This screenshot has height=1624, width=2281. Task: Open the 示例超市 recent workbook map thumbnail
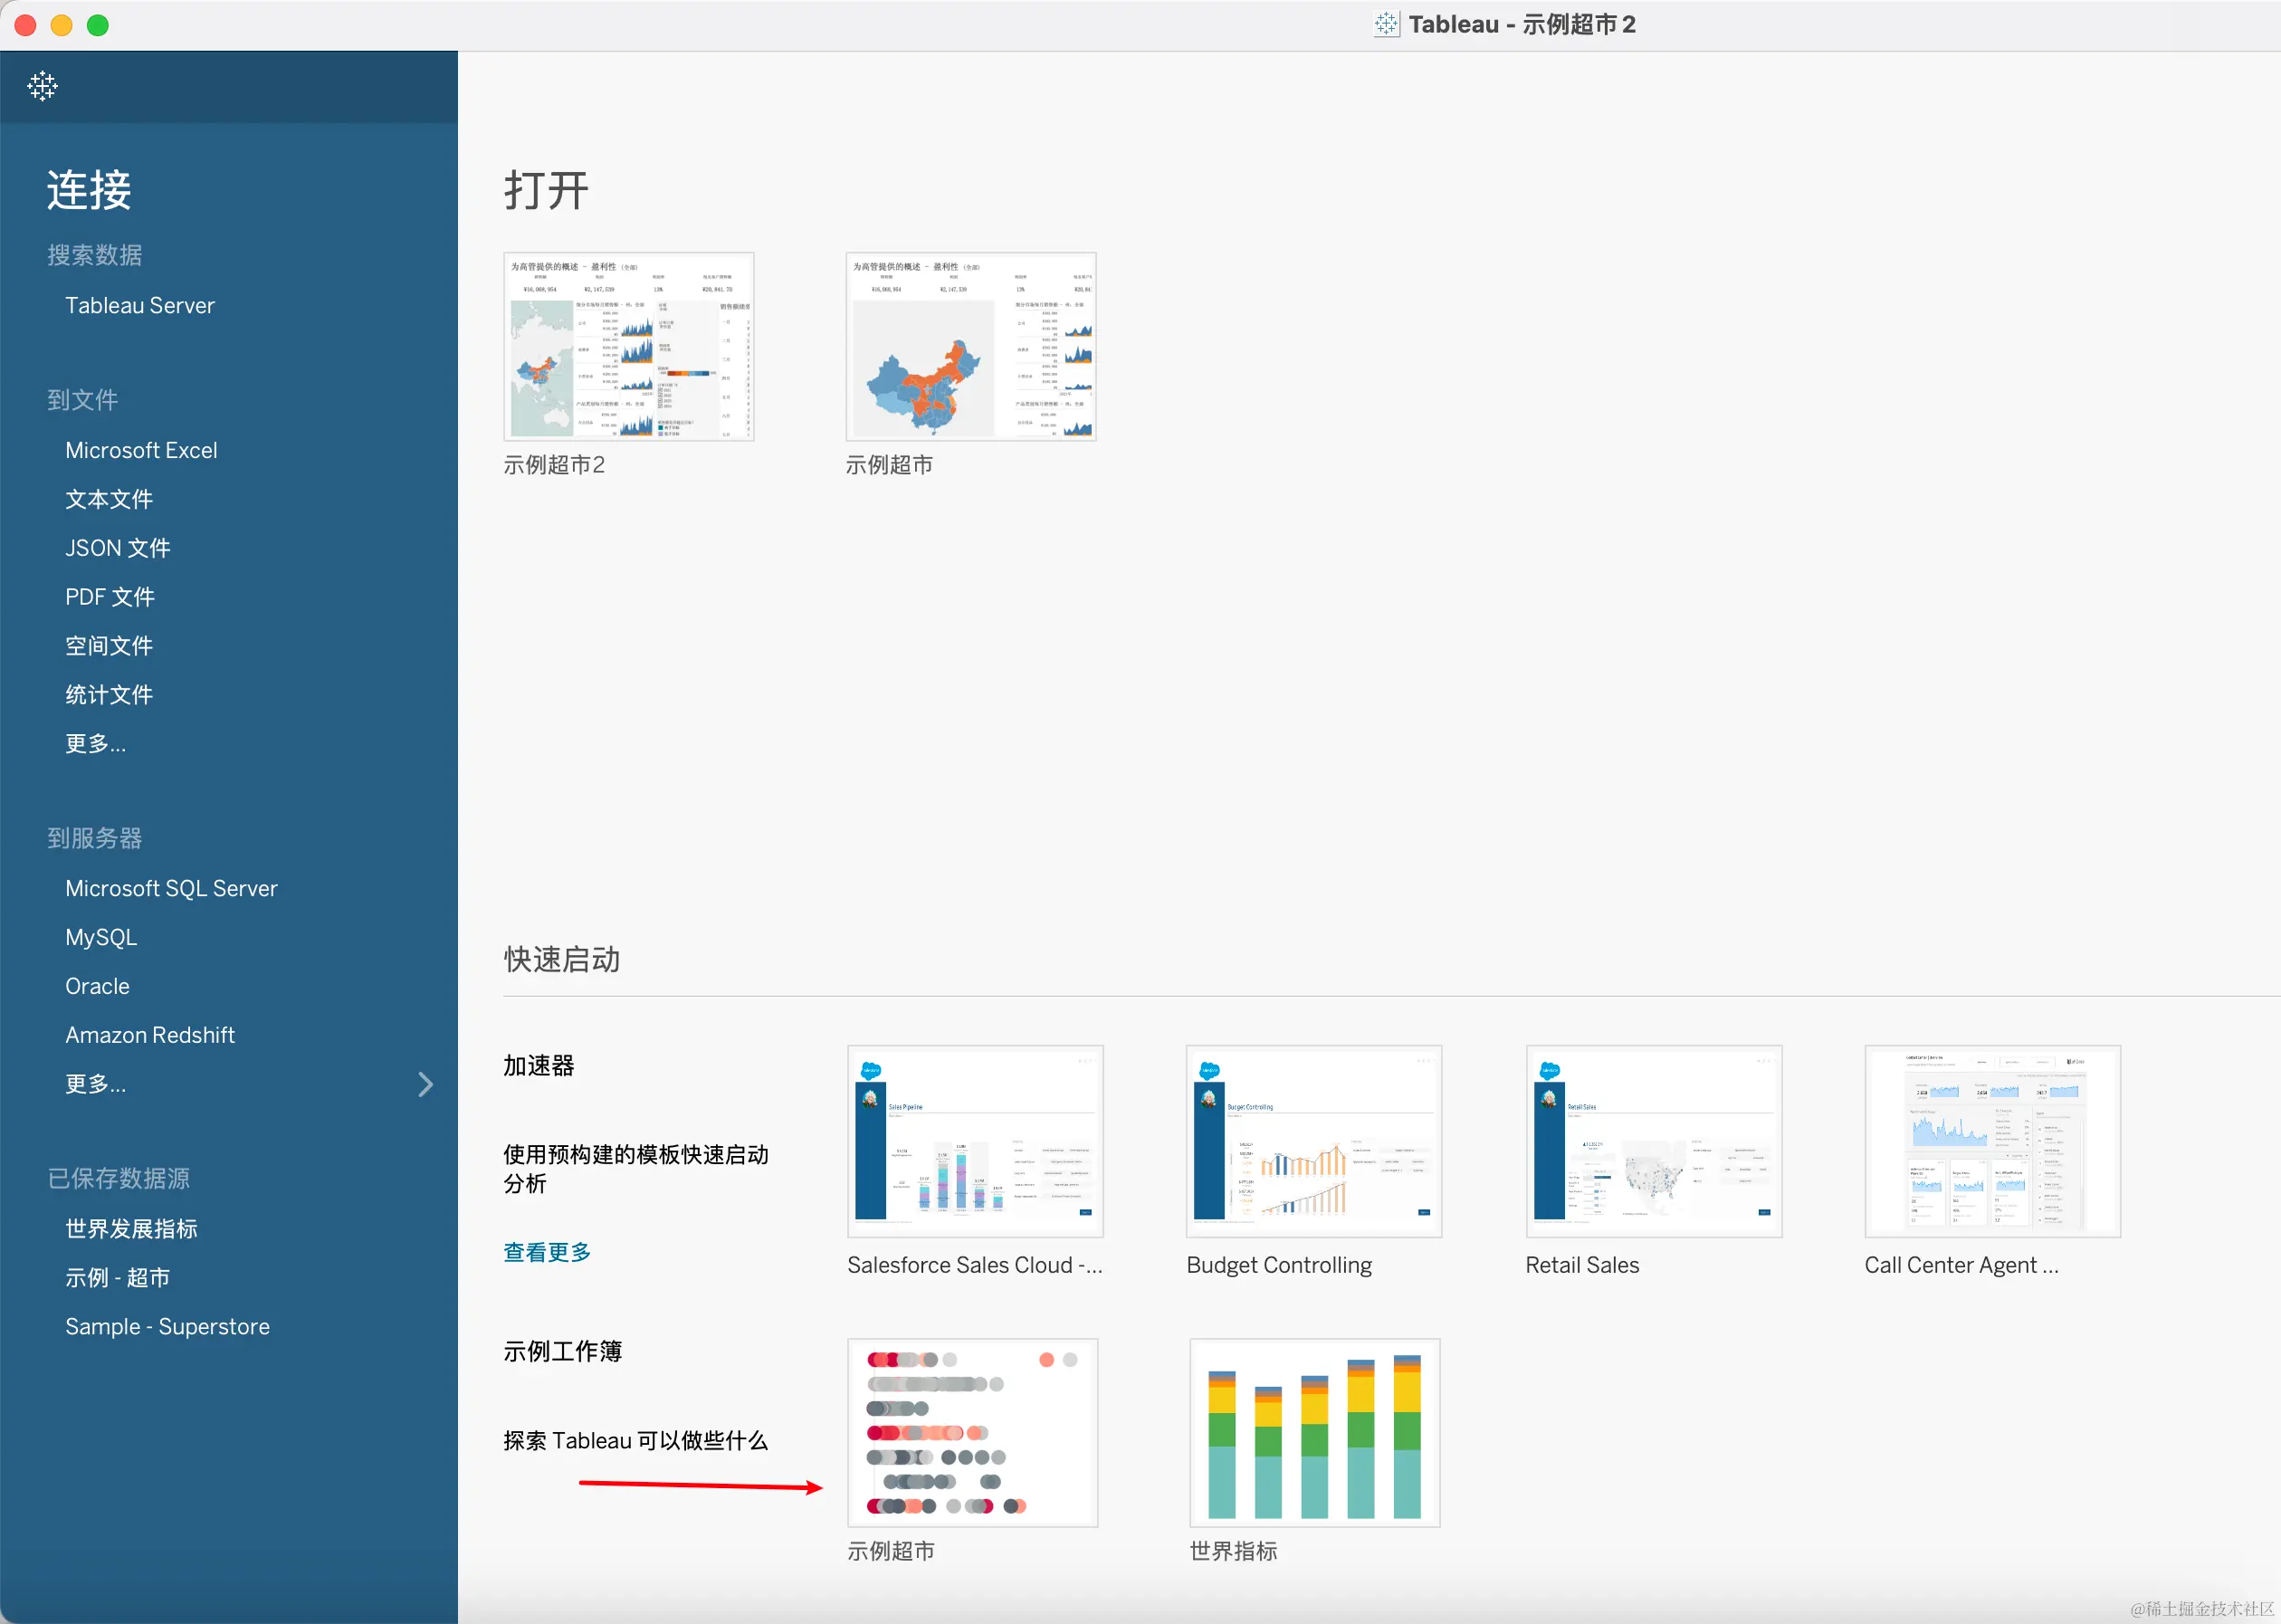(x=970, y=346)
